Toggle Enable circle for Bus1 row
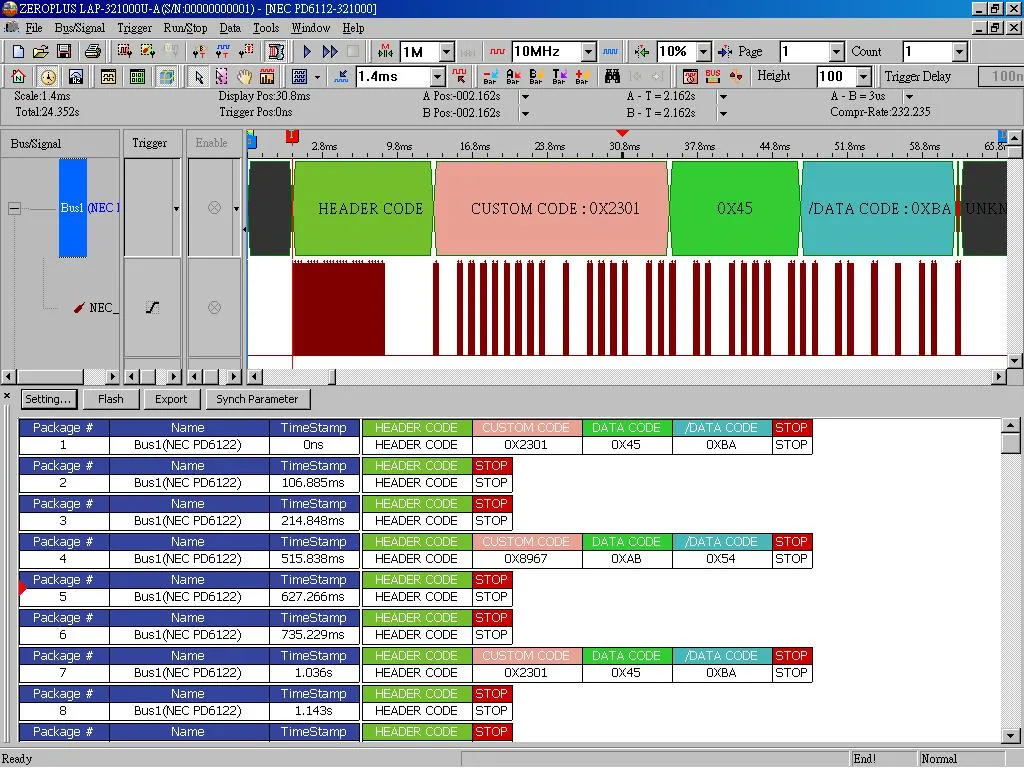The width and height of the screenshot is (1024, 768). (214, 208)
